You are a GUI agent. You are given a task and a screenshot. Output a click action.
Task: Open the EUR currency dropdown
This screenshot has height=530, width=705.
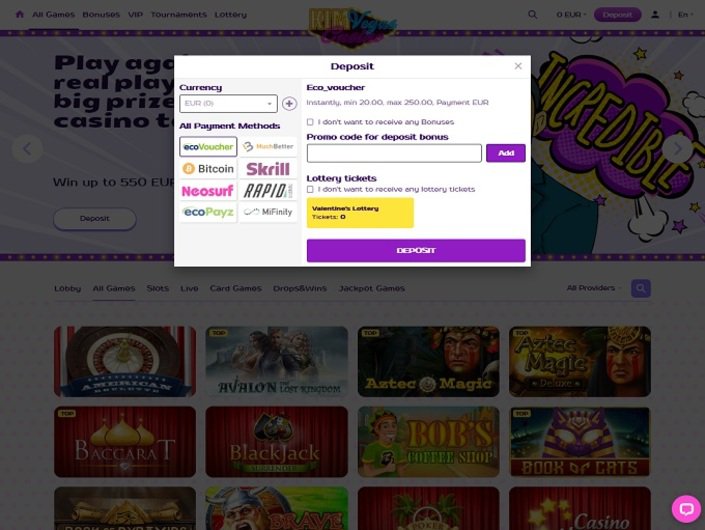228,103
